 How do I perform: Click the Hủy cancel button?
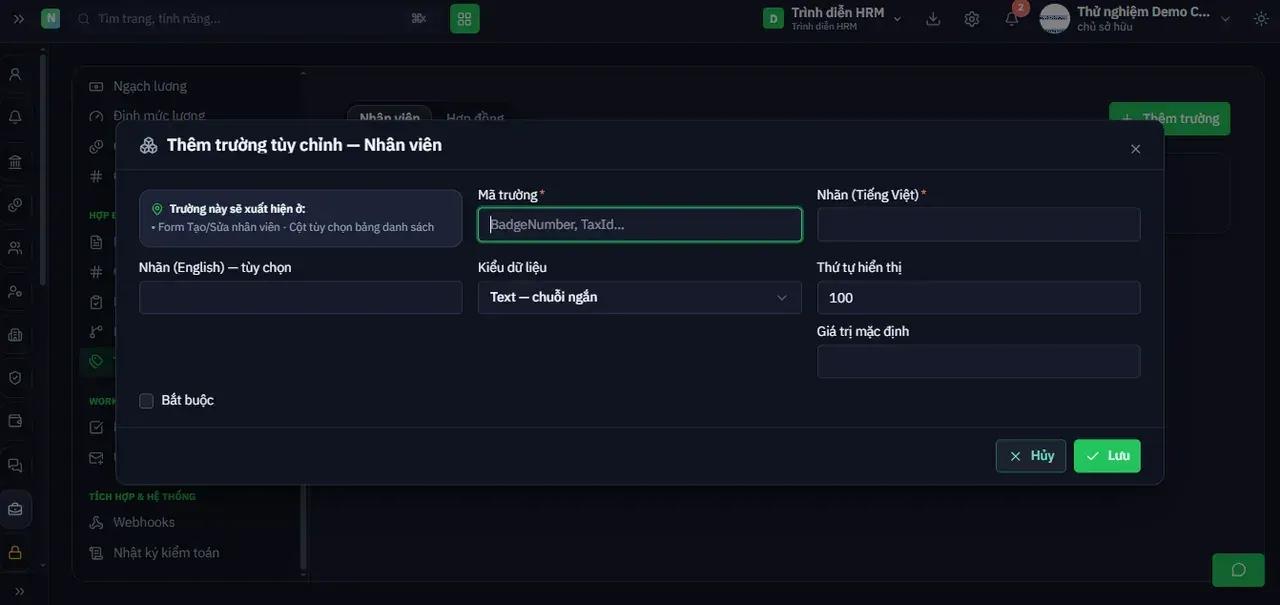point(1031,456)
